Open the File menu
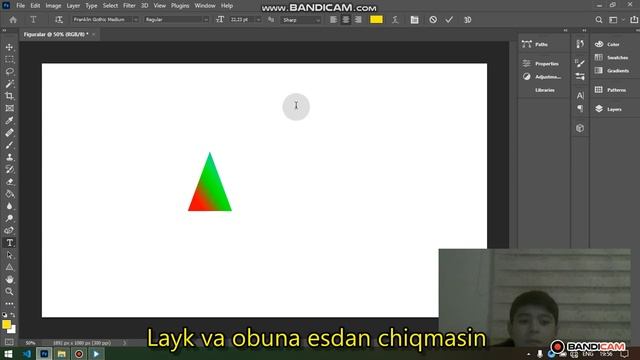 coord(20,6)
